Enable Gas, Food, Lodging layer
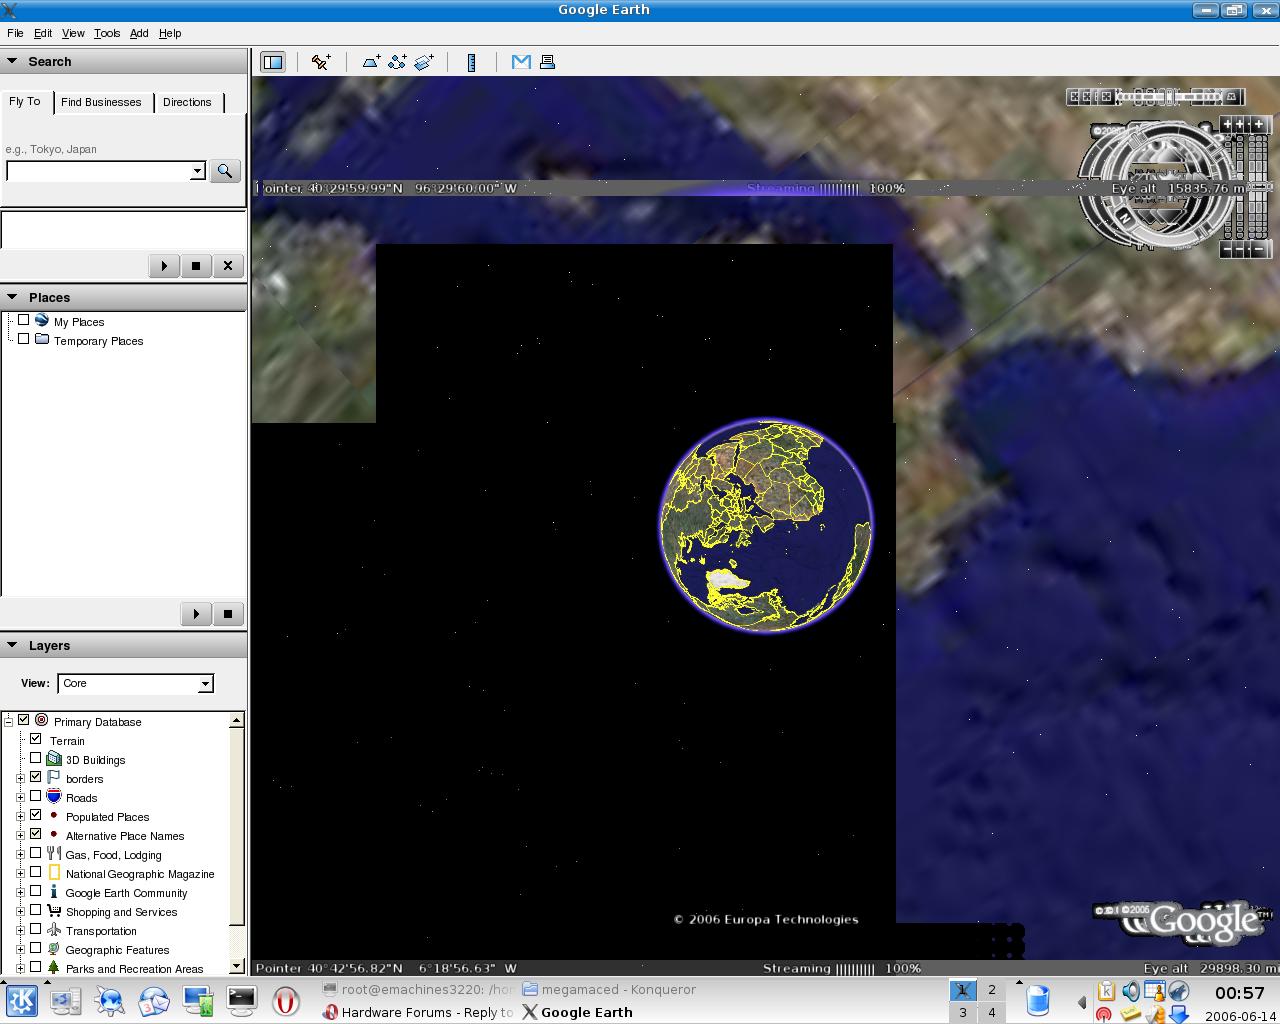This screenshot has height=1024, width=1280. pyautogui.click(x=36, y=853)
